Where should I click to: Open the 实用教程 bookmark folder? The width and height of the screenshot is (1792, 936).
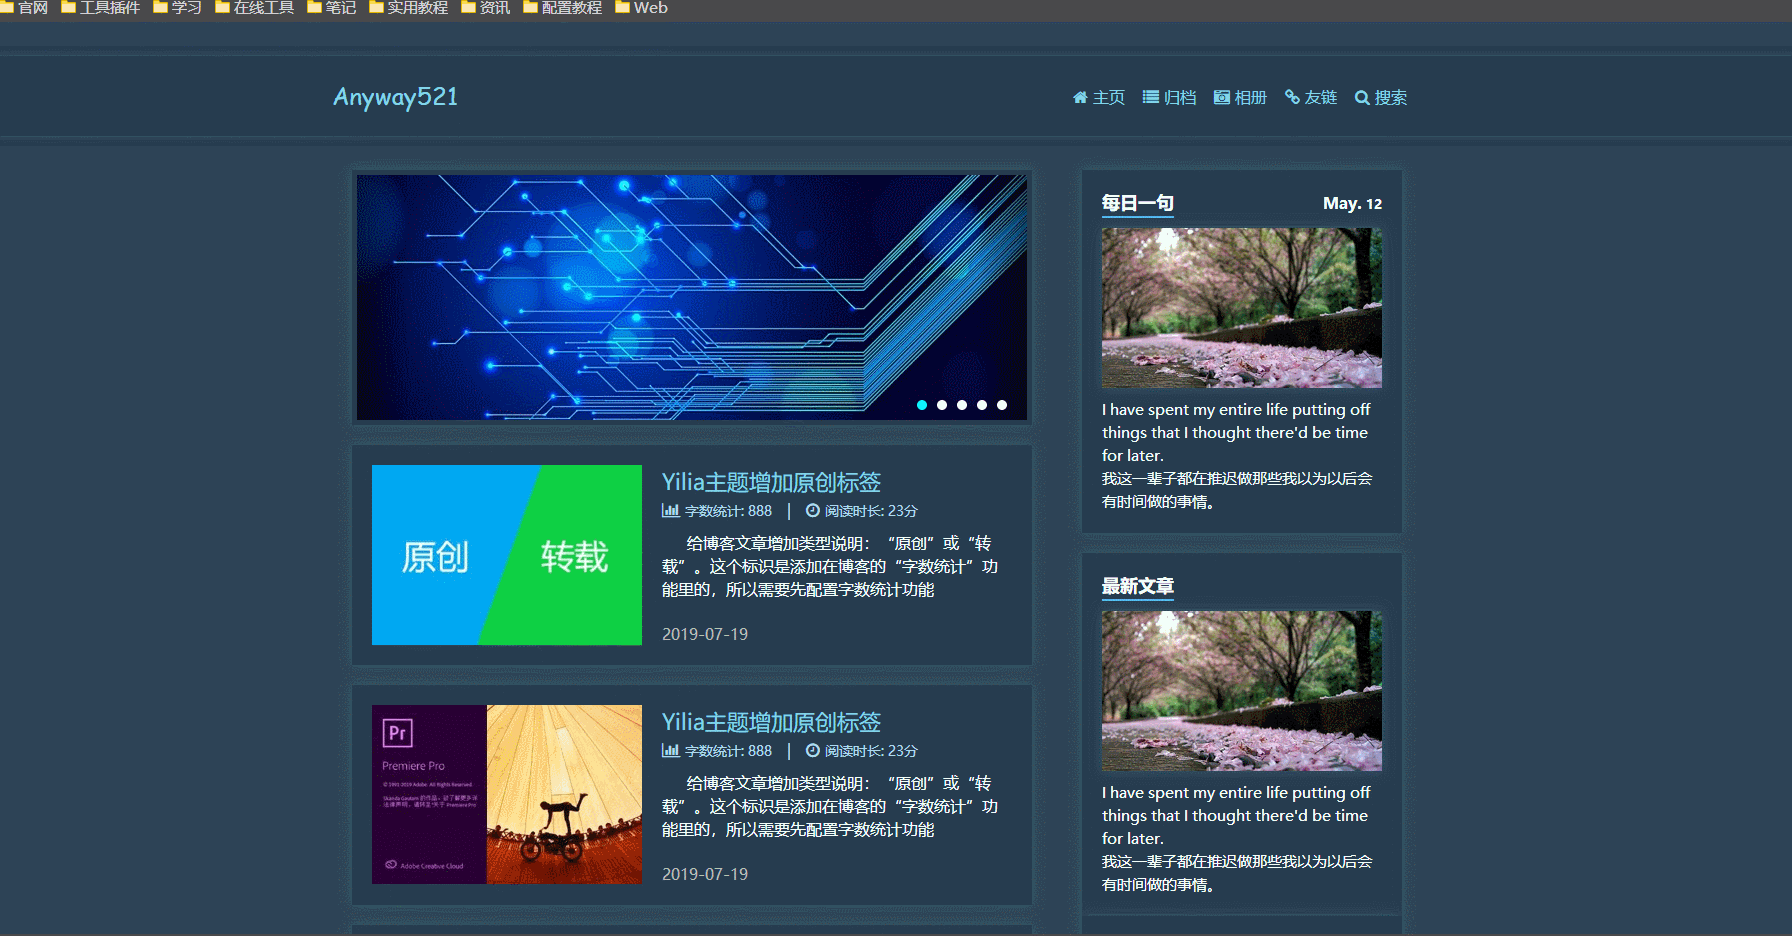click(409, 8)
